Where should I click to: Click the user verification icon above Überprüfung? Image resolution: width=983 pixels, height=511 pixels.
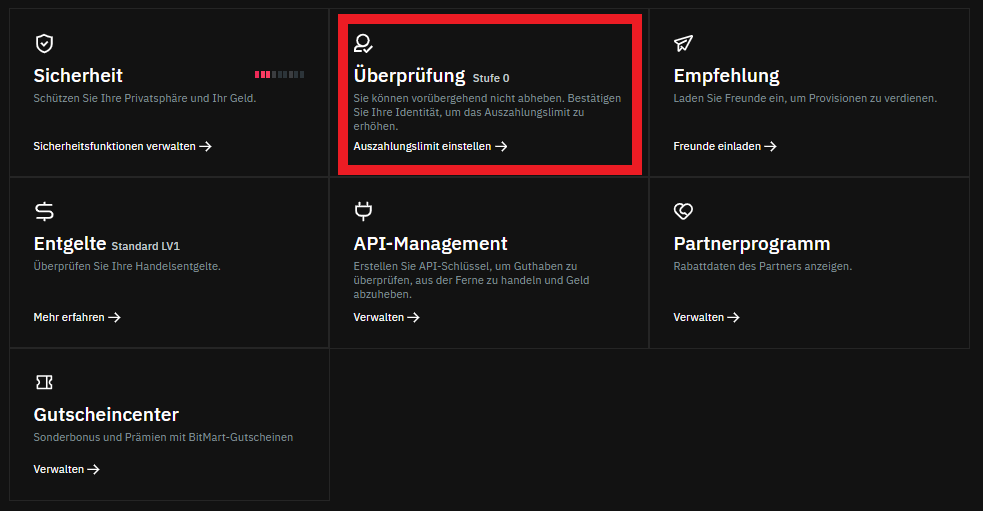click(363, 43)
